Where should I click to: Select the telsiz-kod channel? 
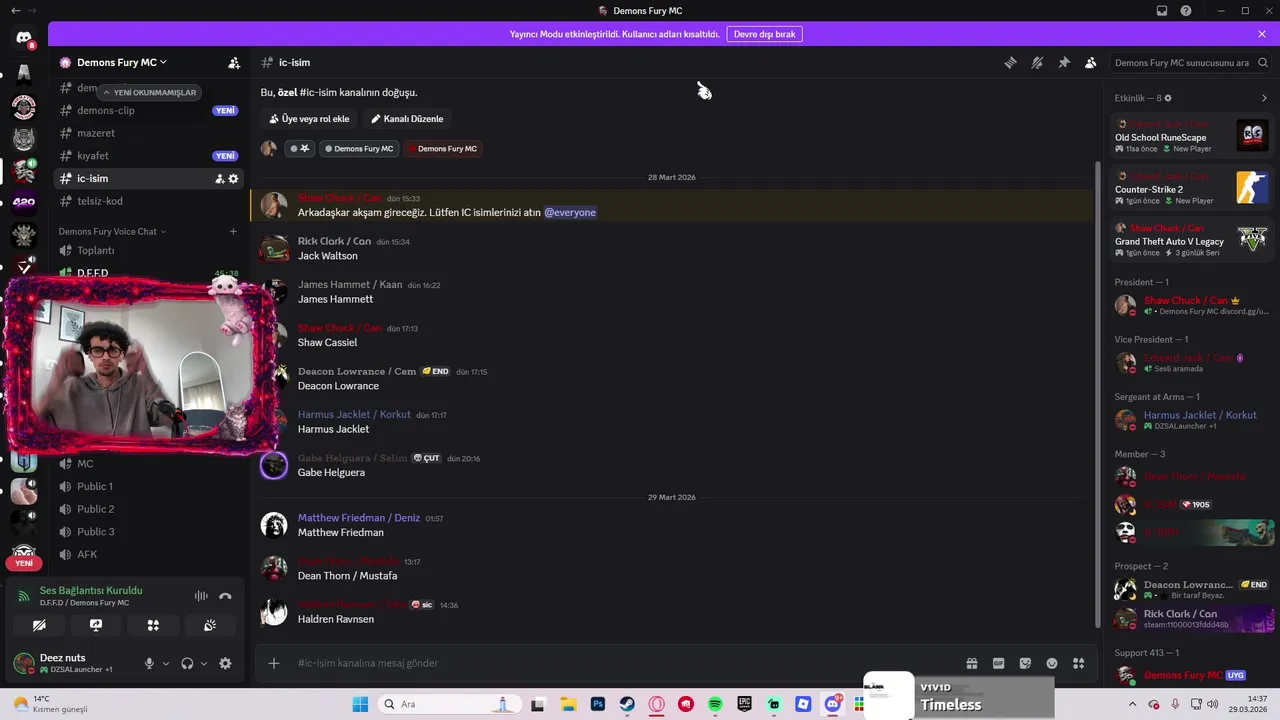tap(149, 201)
